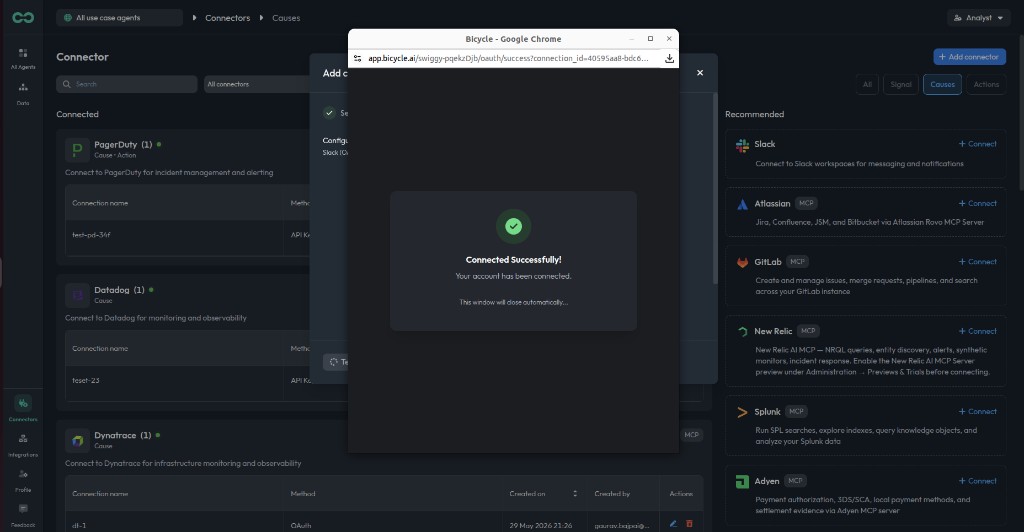
Task: Click the download icon in Chrome popup
Action: (669, 58)
